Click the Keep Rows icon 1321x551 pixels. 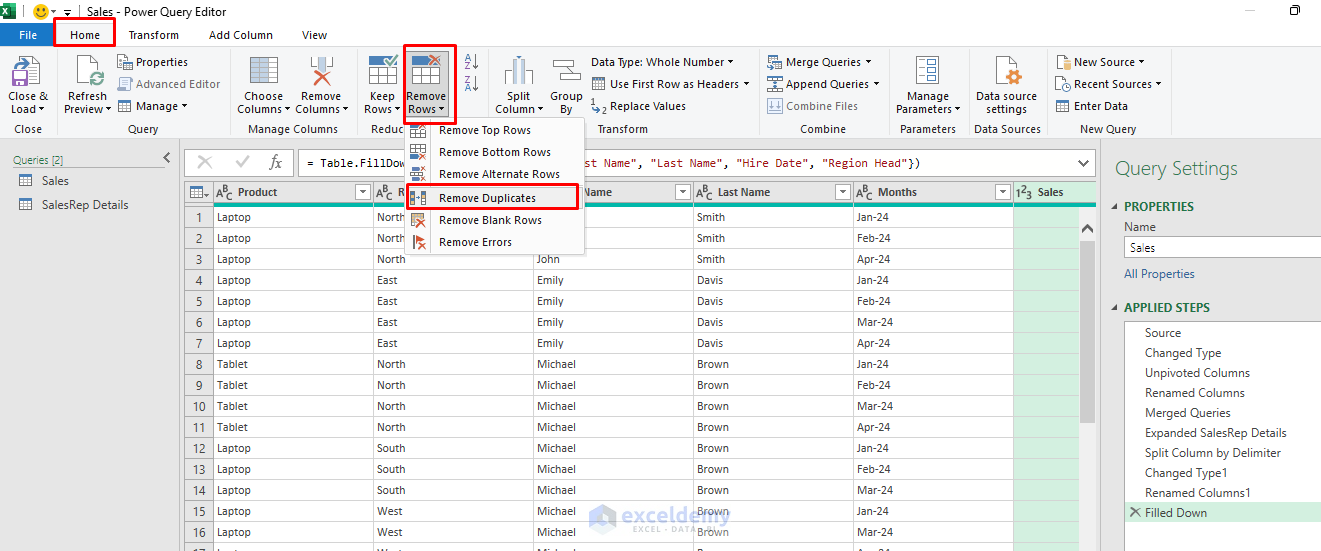(x=383, y=70)
